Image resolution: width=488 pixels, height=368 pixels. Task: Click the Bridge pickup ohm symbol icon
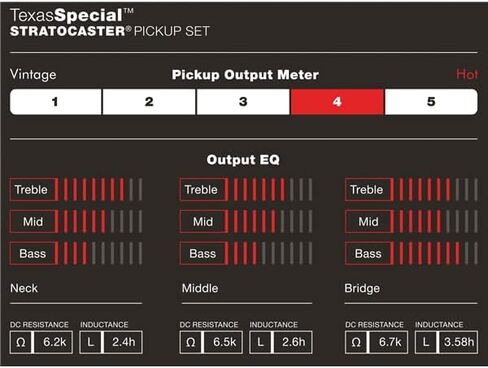click(x=356, y=342)
